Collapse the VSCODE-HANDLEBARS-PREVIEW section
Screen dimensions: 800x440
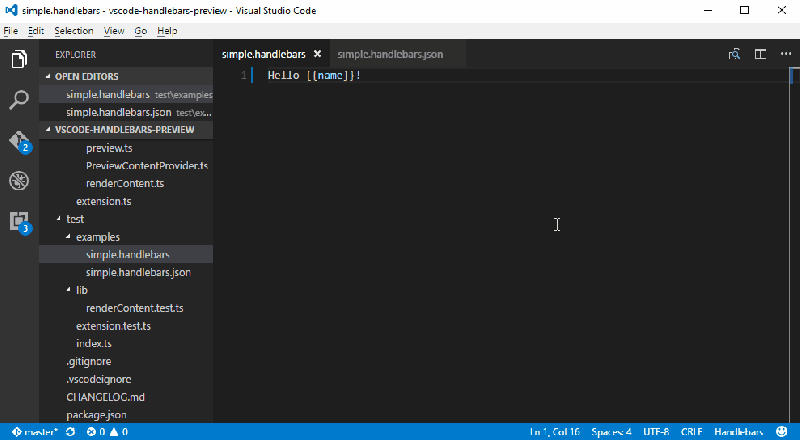(x=126, y=130)
